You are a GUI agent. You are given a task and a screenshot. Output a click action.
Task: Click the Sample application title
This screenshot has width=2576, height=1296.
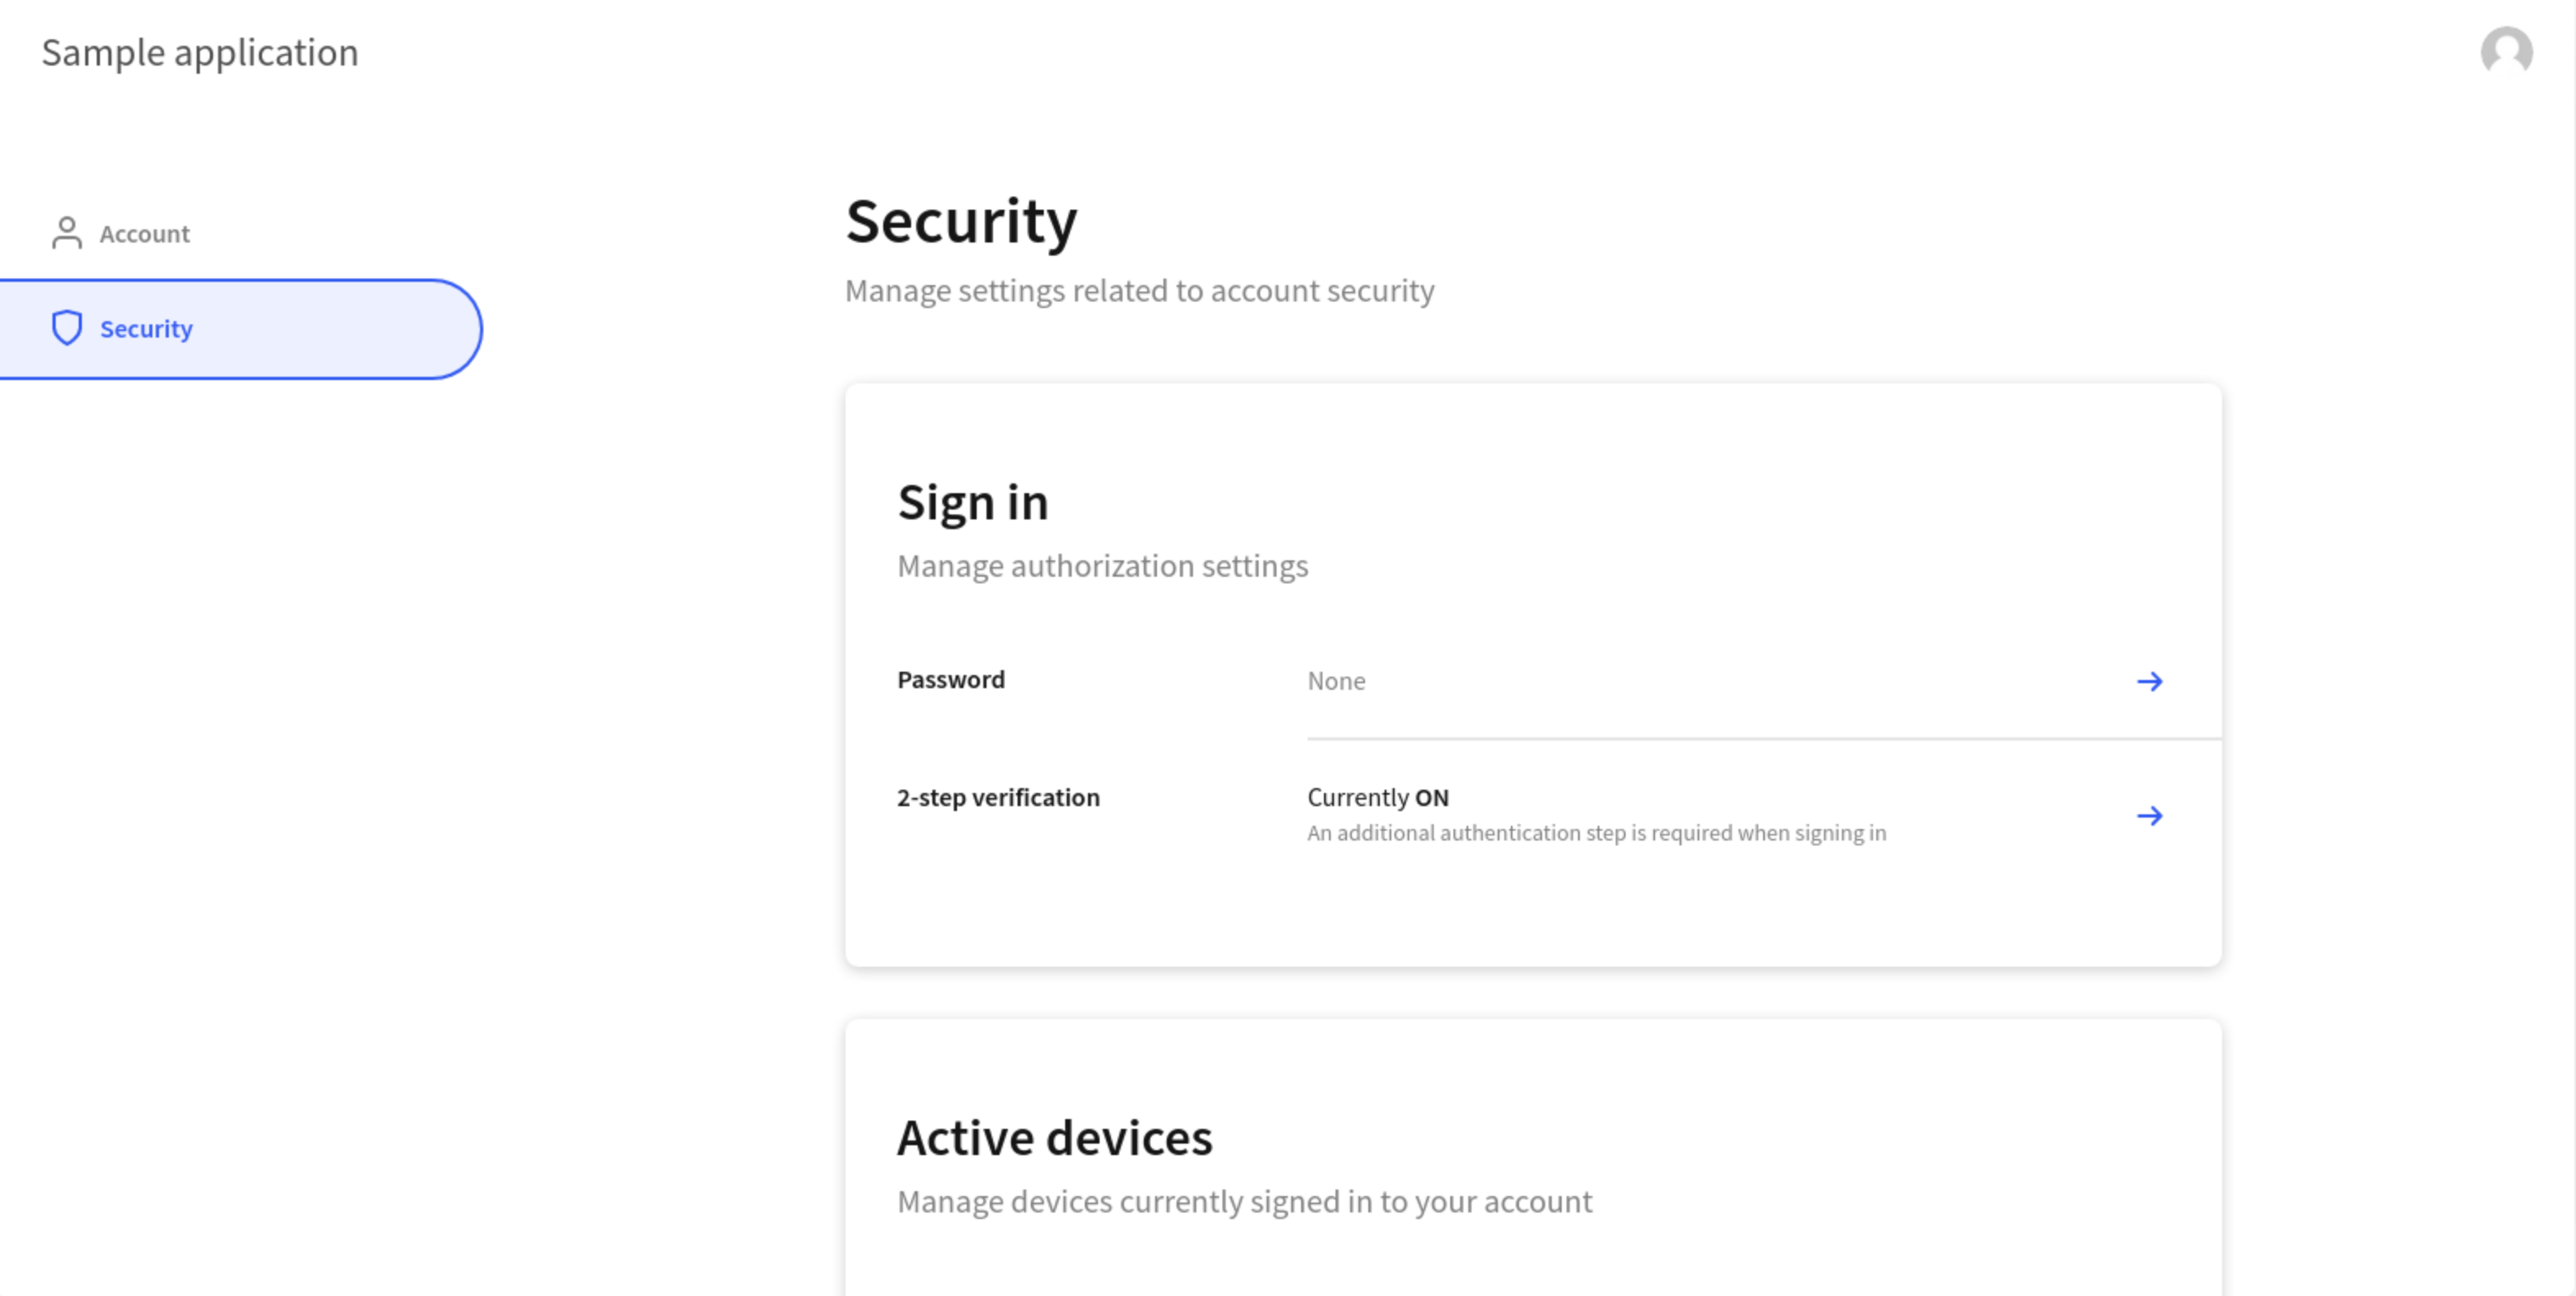click(200, 52)
